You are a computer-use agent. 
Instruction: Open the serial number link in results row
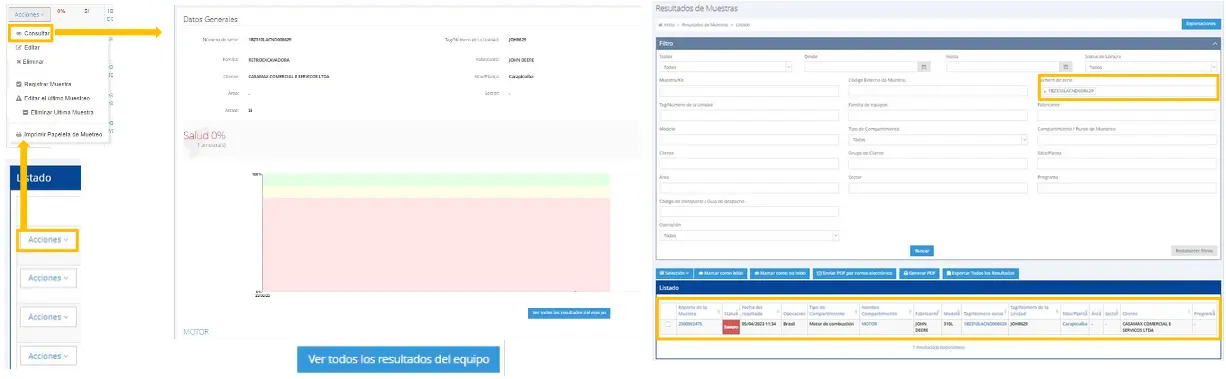(x=984, y=324)
